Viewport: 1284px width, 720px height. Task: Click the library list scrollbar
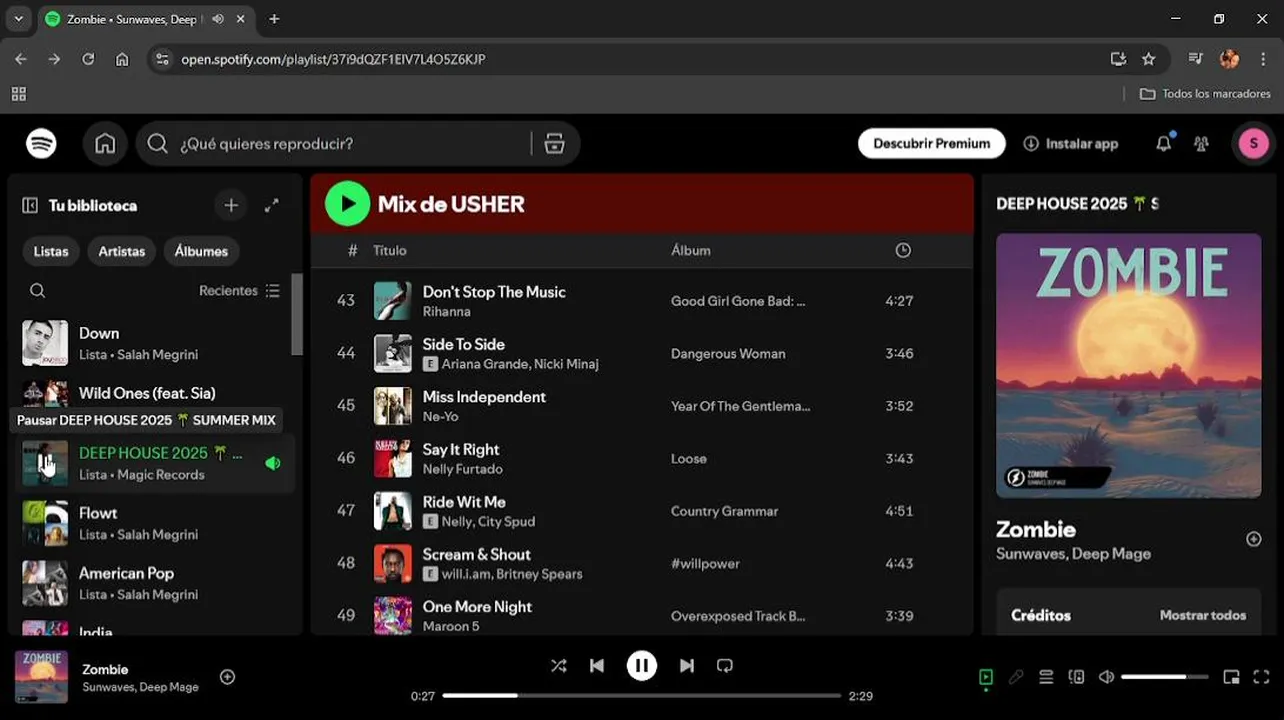point(296,314)
